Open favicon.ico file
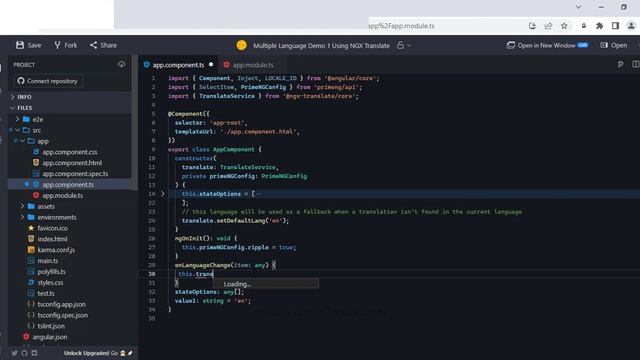This screenshot has height=360, width=640. (x=52, y=228)
